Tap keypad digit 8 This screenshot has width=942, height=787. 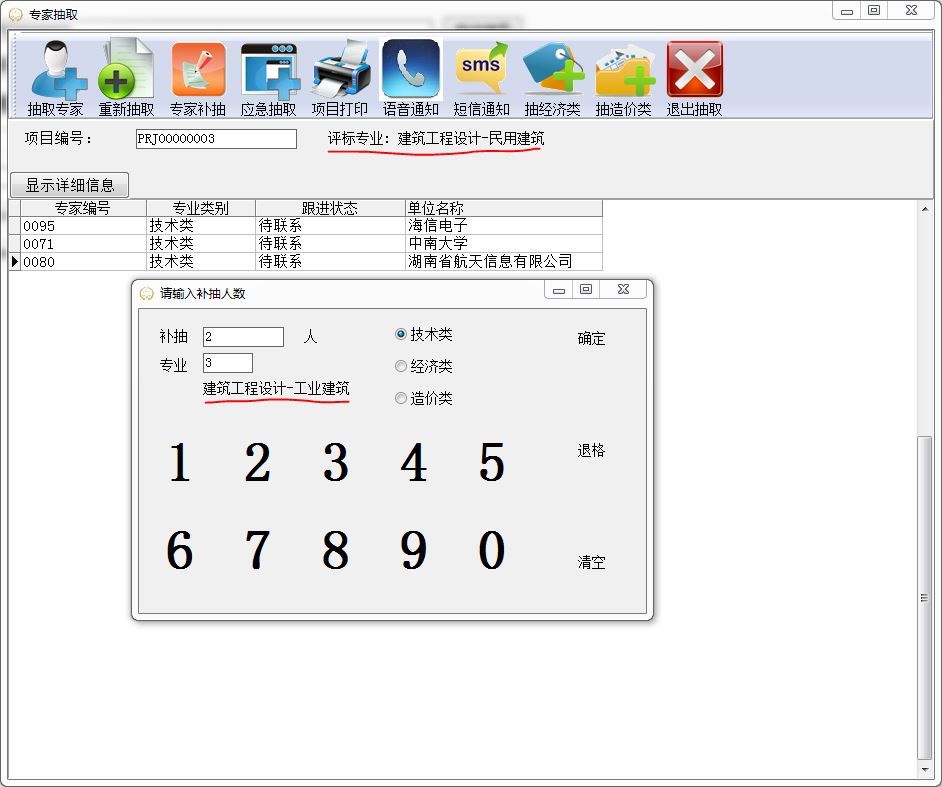(335, 550)
